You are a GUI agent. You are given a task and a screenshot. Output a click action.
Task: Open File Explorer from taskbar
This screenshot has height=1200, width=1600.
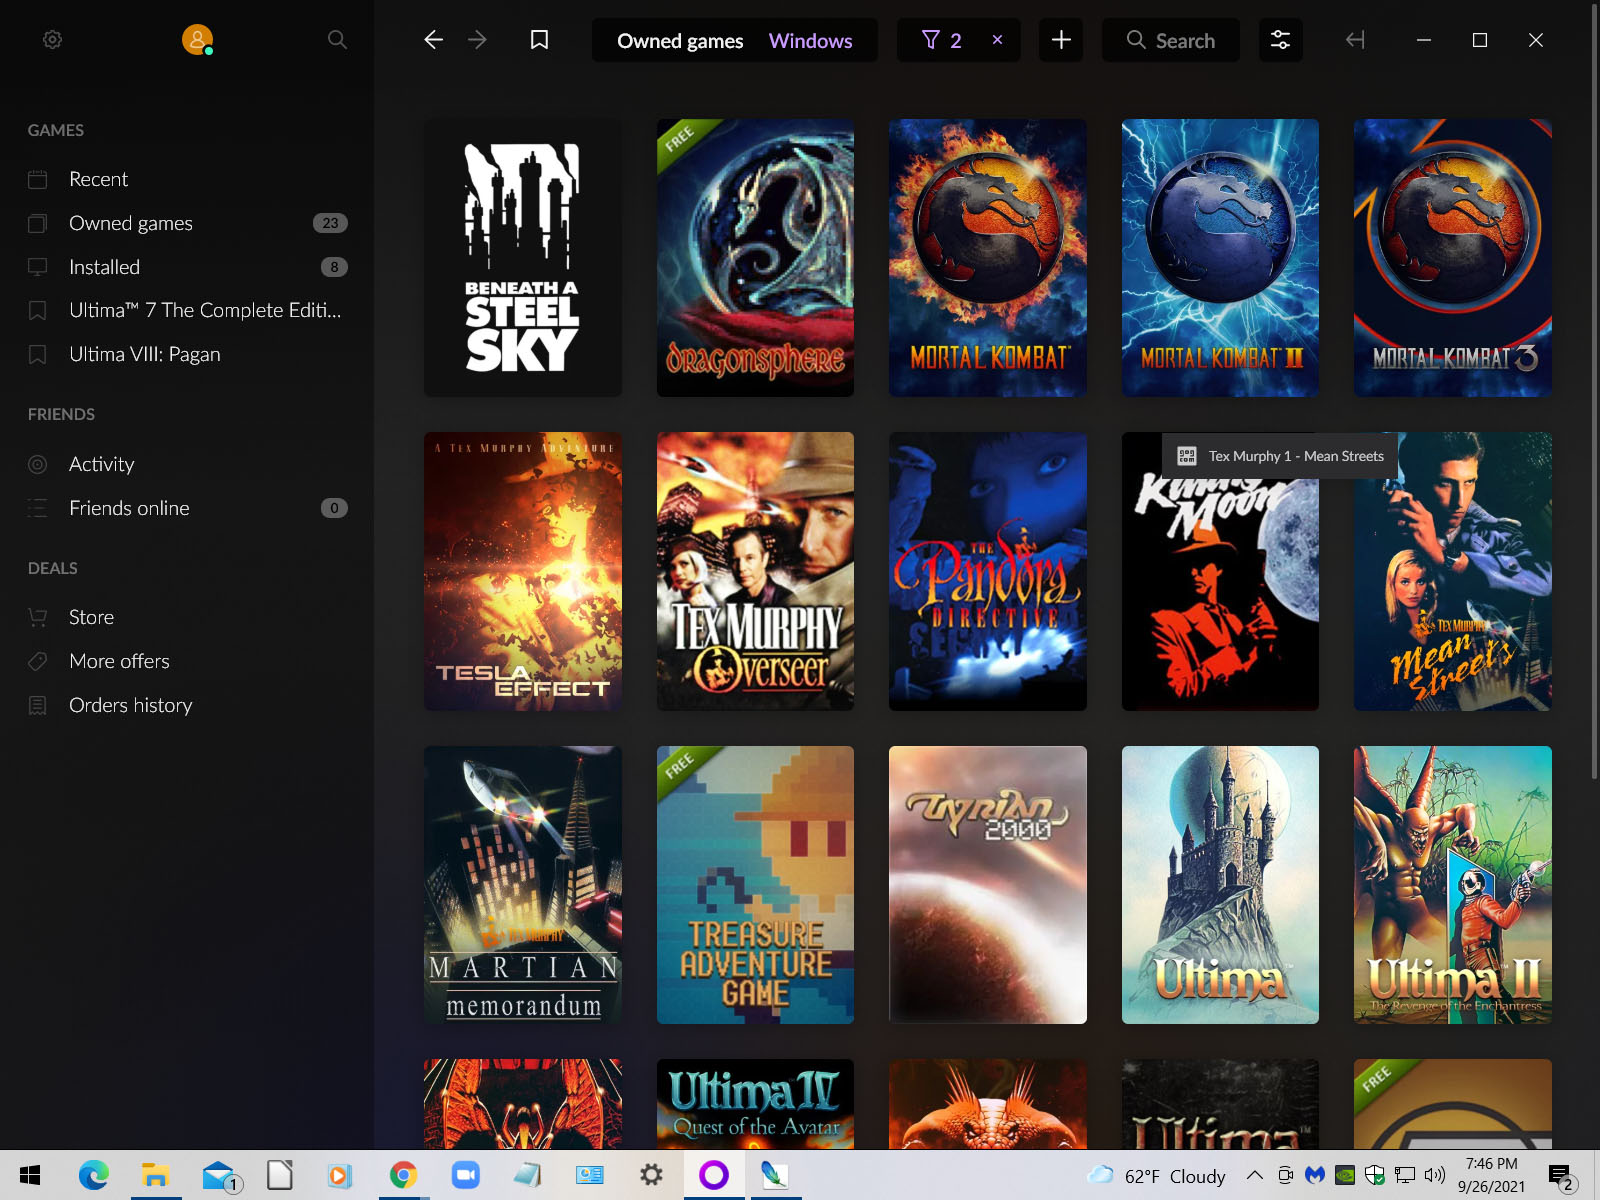155,1175
